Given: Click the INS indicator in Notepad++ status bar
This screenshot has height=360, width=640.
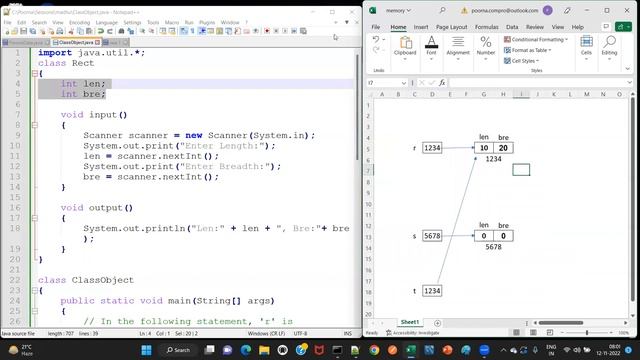Looking at the screenshot, I should click(x=347, y=333).
